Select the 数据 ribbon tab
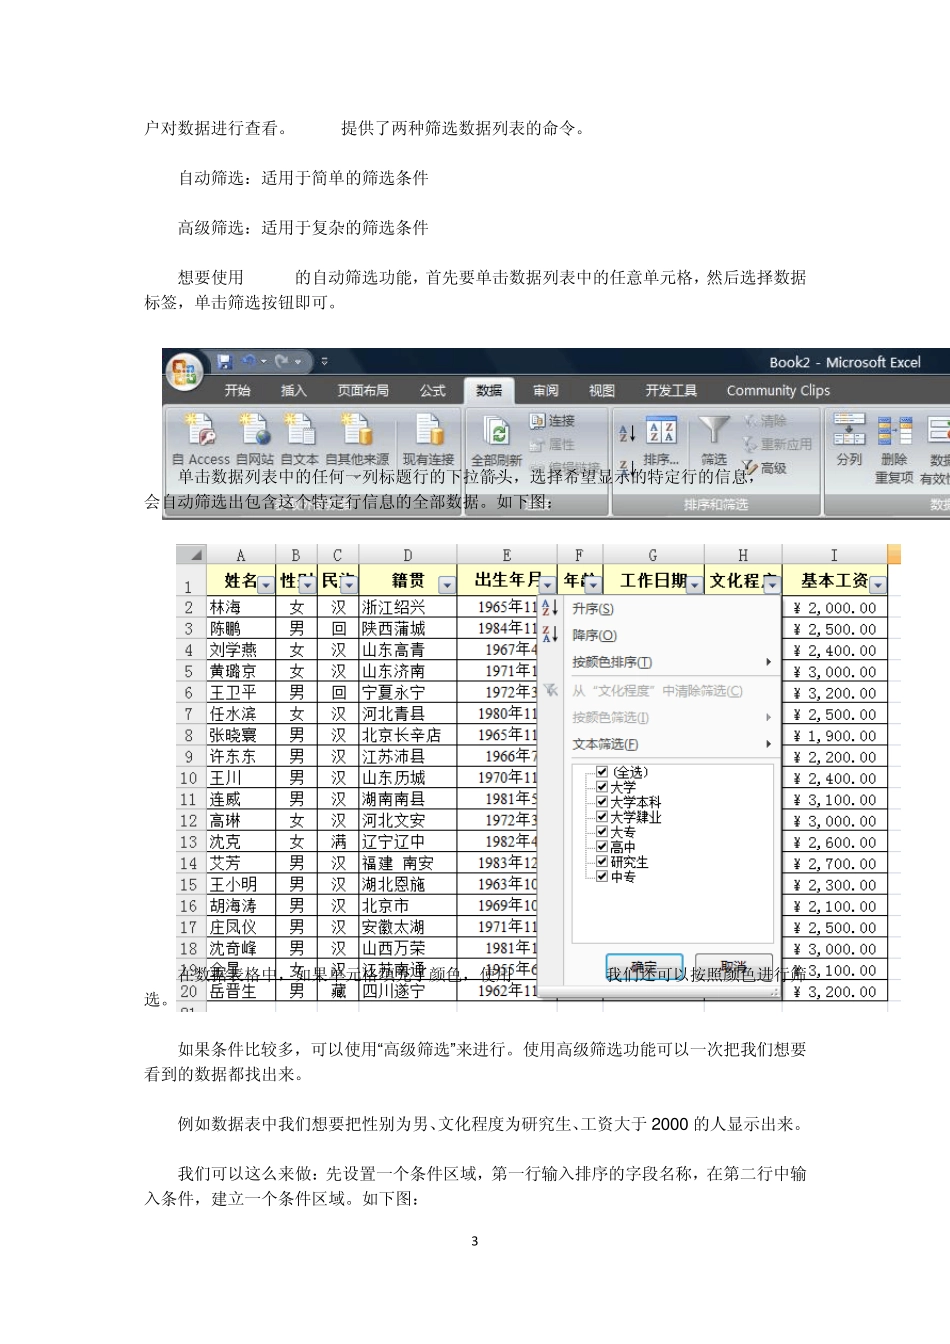950x1344 pixels. click(489, 391)
